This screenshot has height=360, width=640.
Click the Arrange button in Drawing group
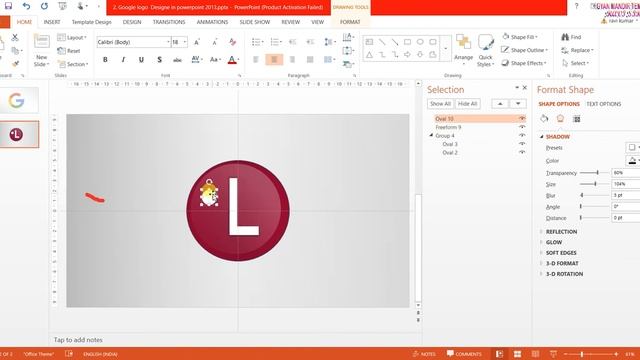pos(463,48)
